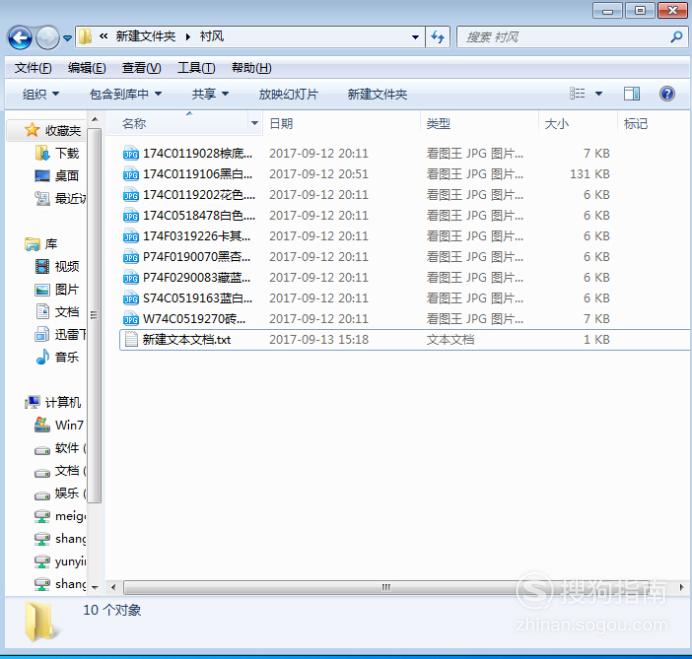Expand the 包含到库中 dropdown
The image size is (692, 659).
pos(126,94)
